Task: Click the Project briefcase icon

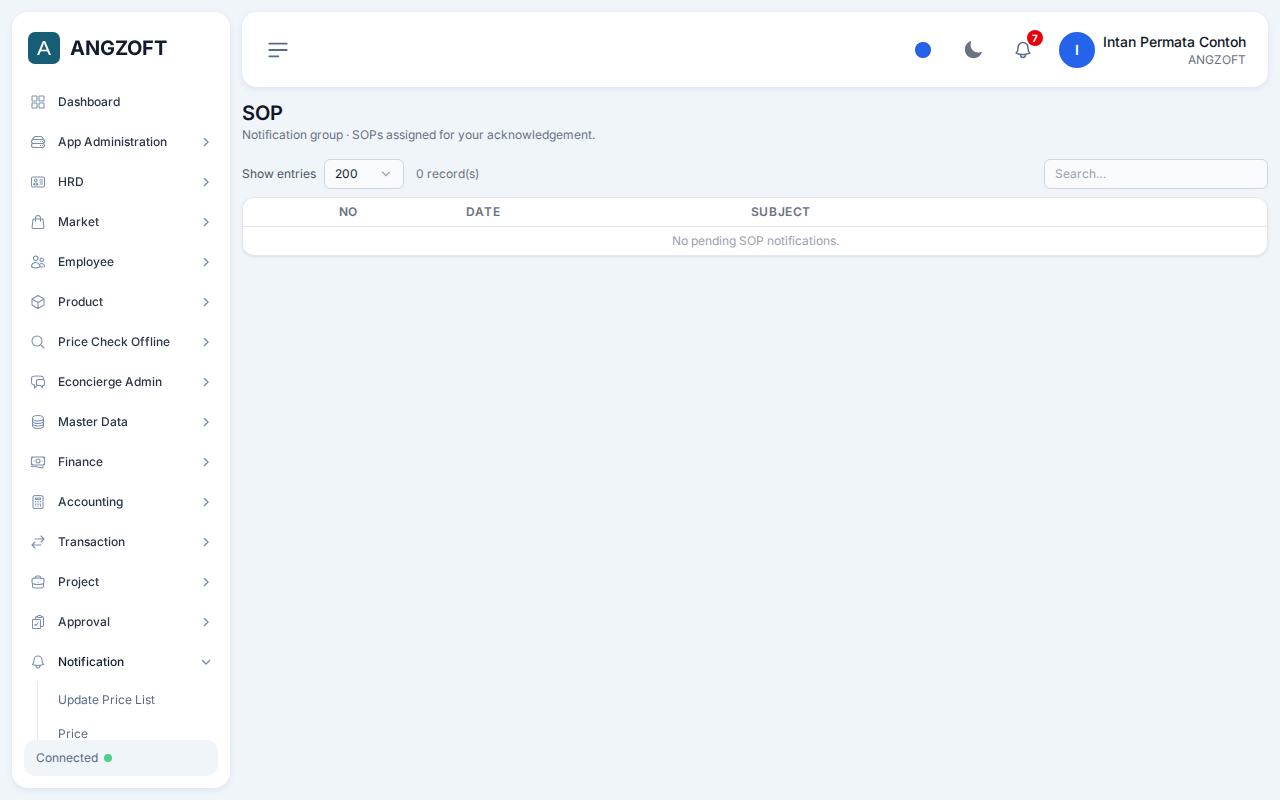Action: 38,582
